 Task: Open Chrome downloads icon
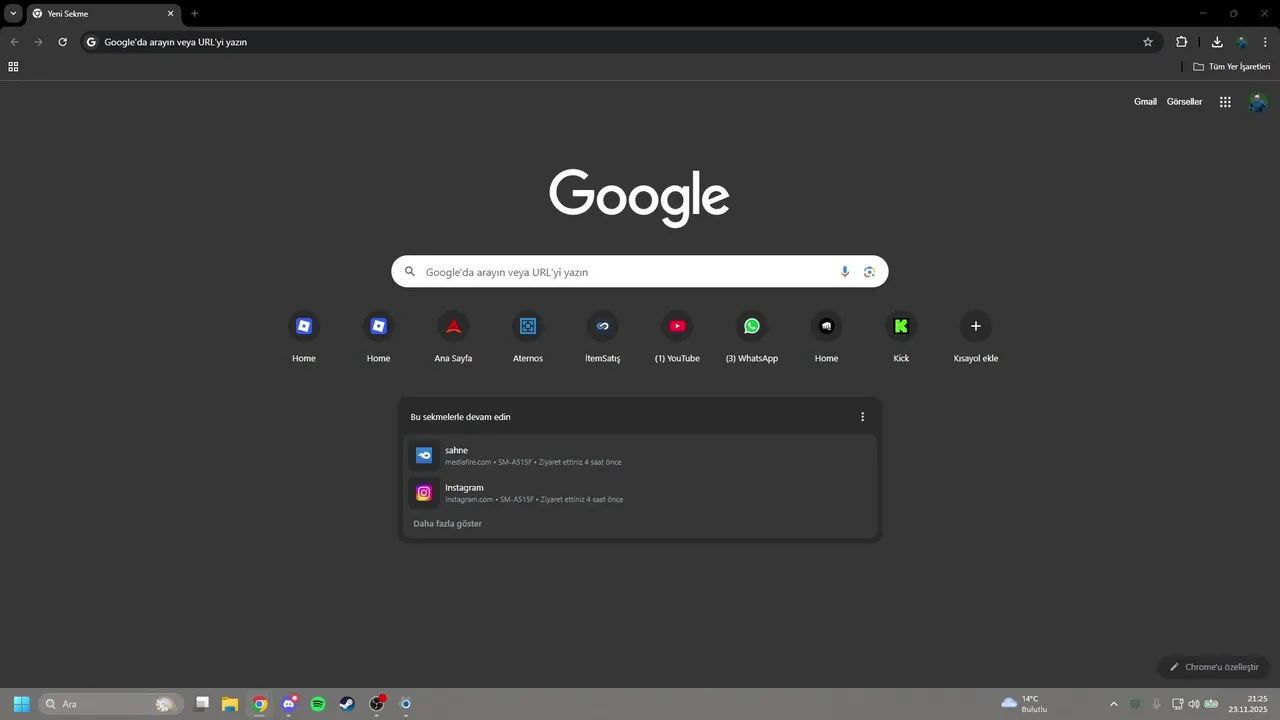click(x=1217, y=42)
